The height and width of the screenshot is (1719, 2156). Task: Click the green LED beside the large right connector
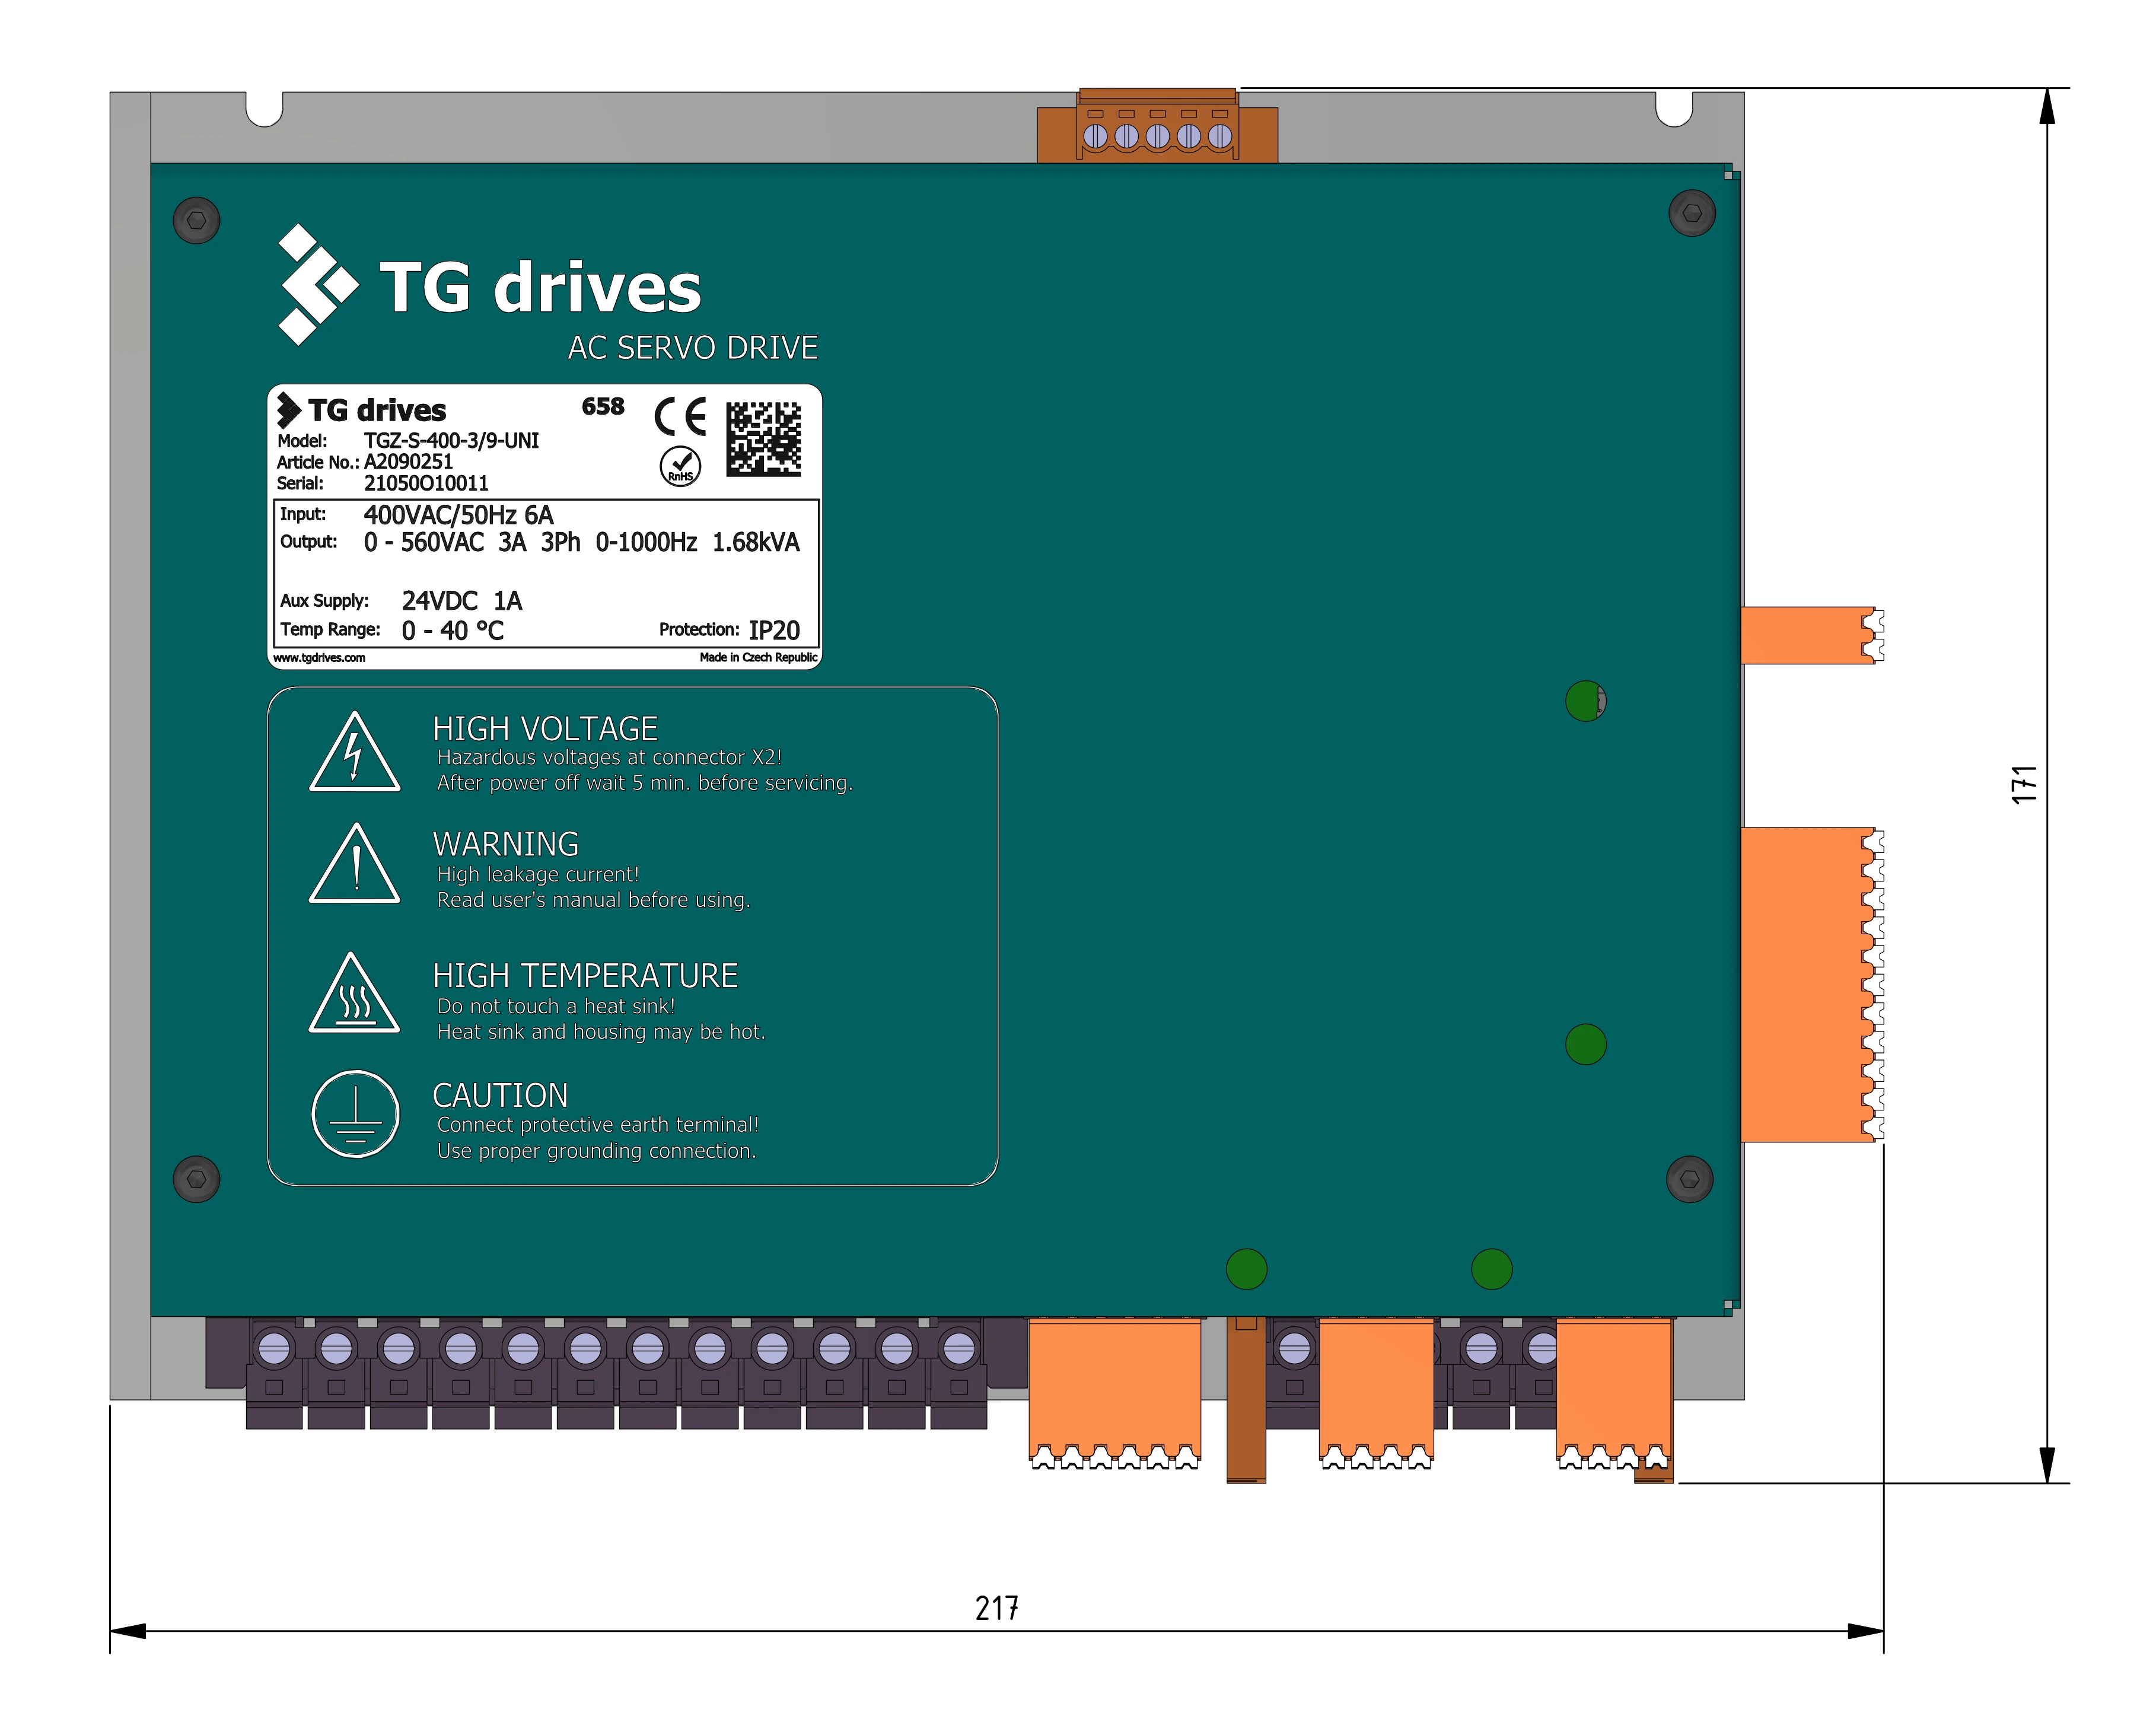click(x=1585, y=1044)
